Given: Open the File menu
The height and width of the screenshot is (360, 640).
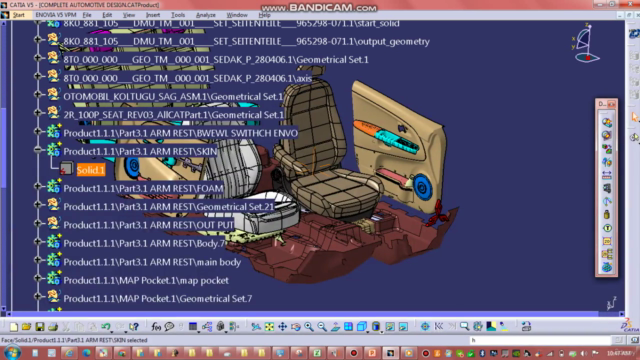Looking at the screenshot, I should pyautogui.click(x=87, y=15).
